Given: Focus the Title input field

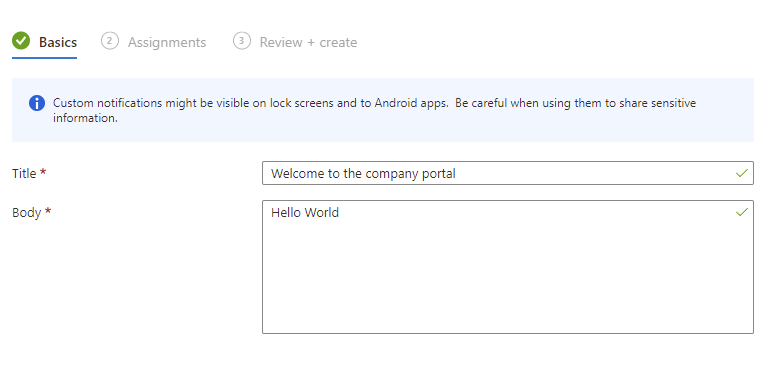Looking at the screenshot, I should pyautogui.click(x=507, y=173).
